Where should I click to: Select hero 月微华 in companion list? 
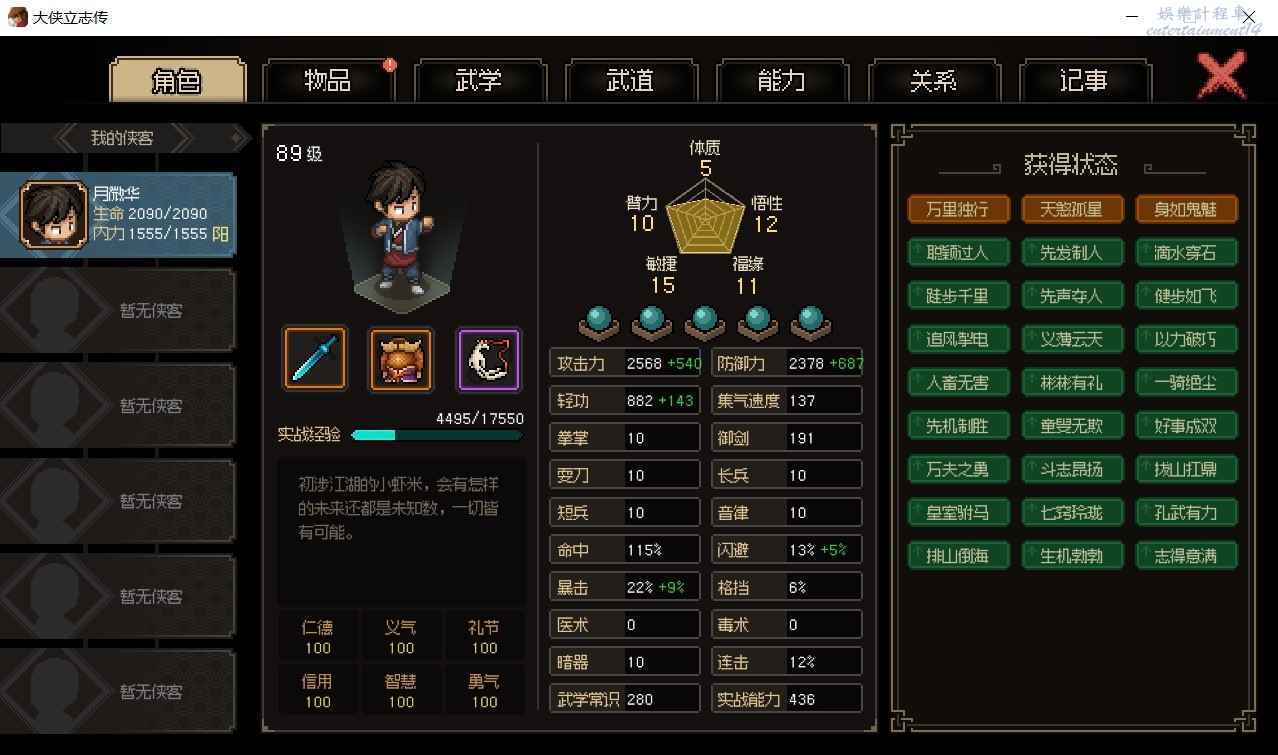[x=119, y=214]
